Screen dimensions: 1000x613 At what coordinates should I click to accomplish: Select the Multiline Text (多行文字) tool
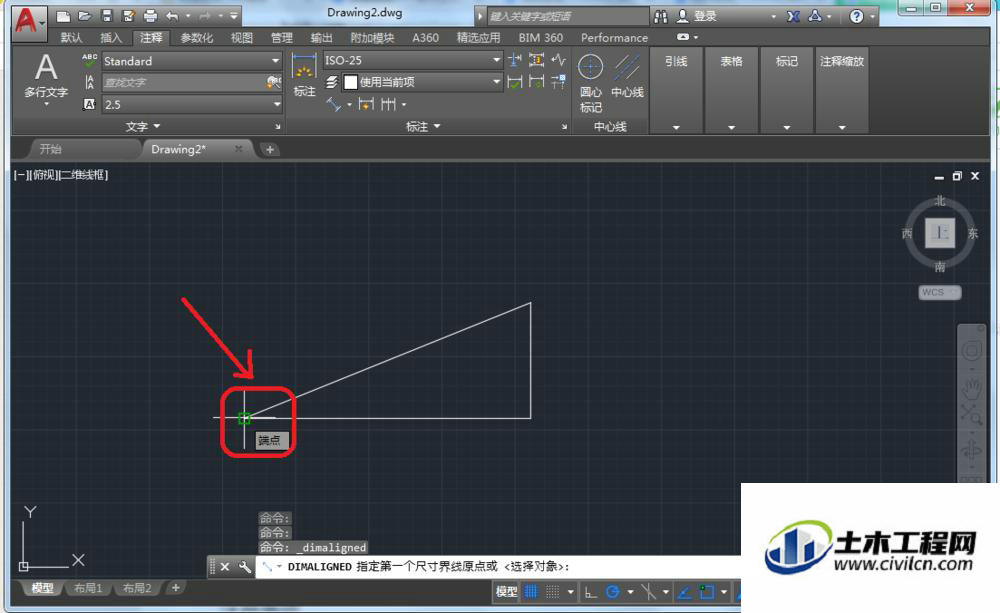click(x=45, y=77)
